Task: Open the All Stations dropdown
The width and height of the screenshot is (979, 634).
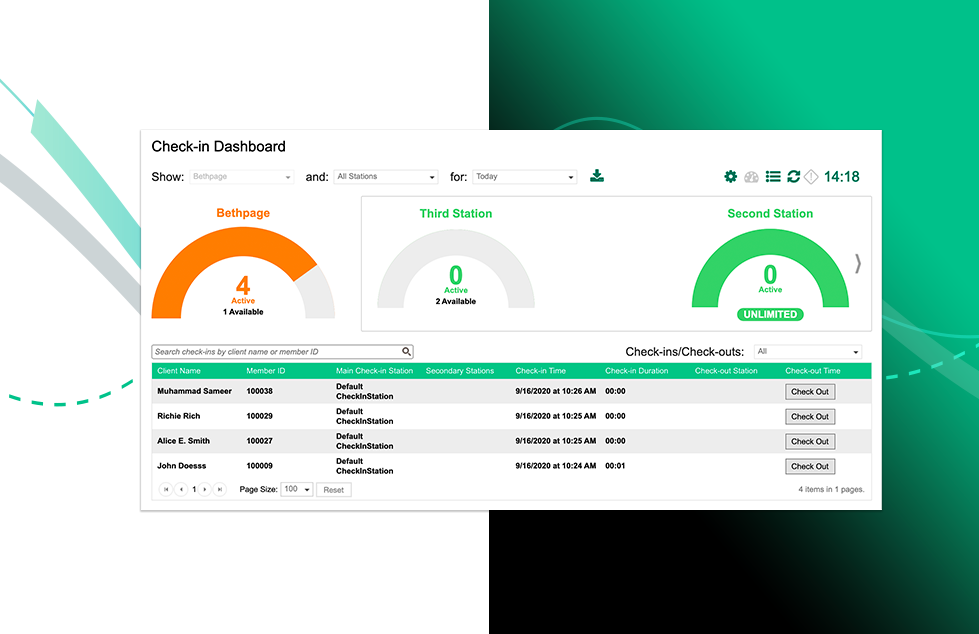Action: pyautogui.click(x=386, y=177)
